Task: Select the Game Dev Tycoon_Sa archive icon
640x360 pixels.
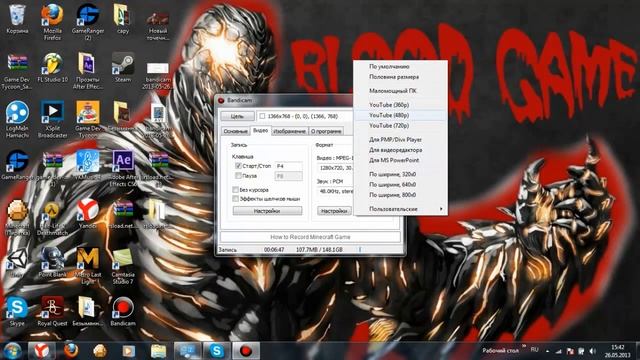Action: pos(17,72)
